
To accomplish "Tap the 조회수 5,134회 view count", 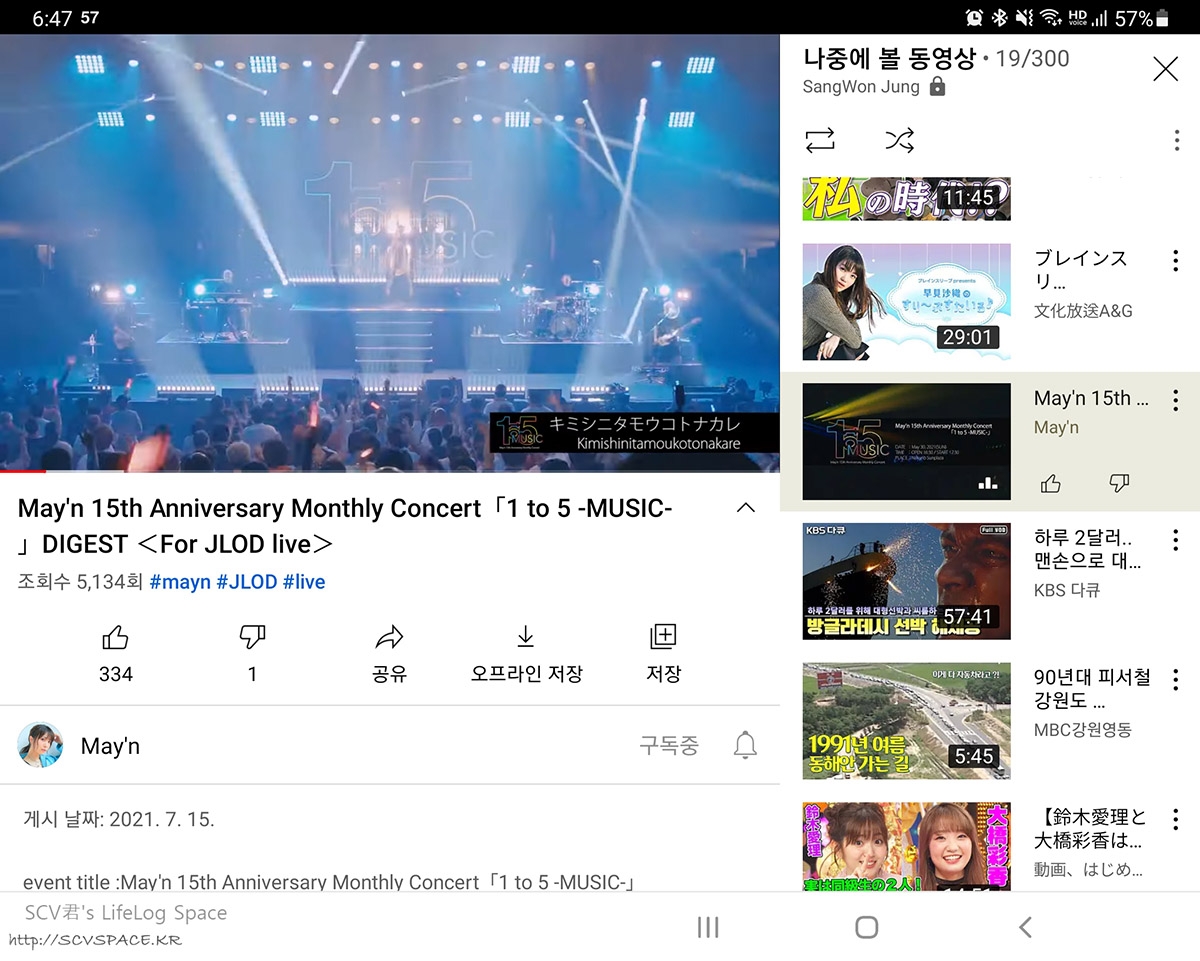I will tap(80, 582).
